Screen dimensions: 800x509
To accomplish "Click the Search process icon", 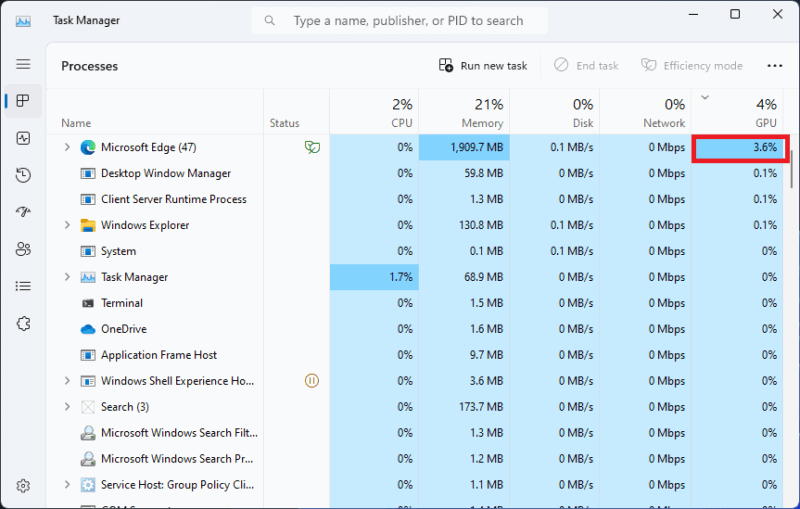I will coord(88,407).
